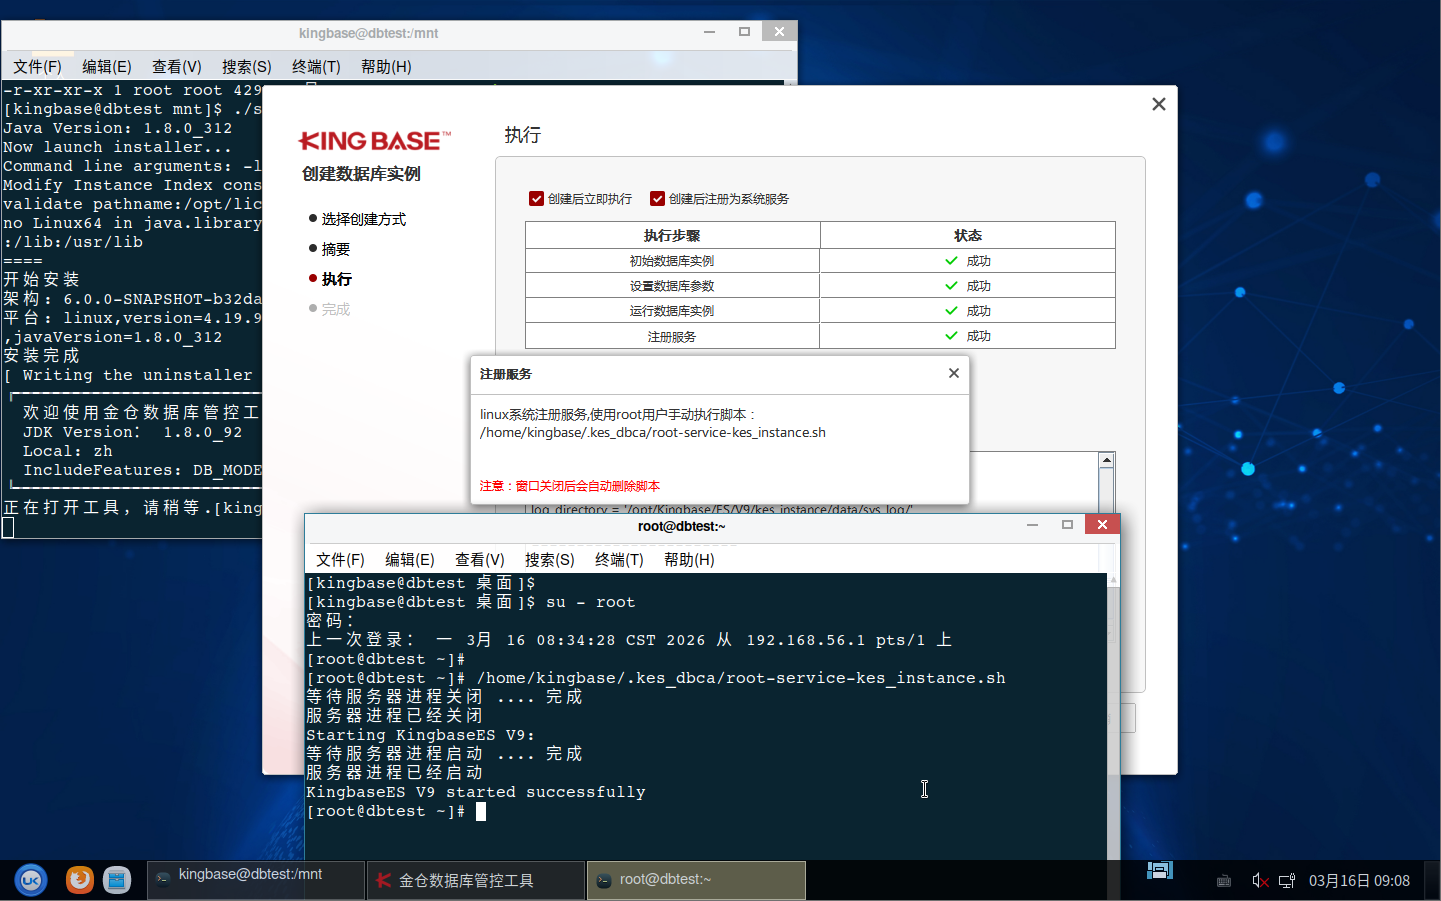Open the network tray icon
This screenshot has height=901, width=1441.
(x=1287, y=881)
